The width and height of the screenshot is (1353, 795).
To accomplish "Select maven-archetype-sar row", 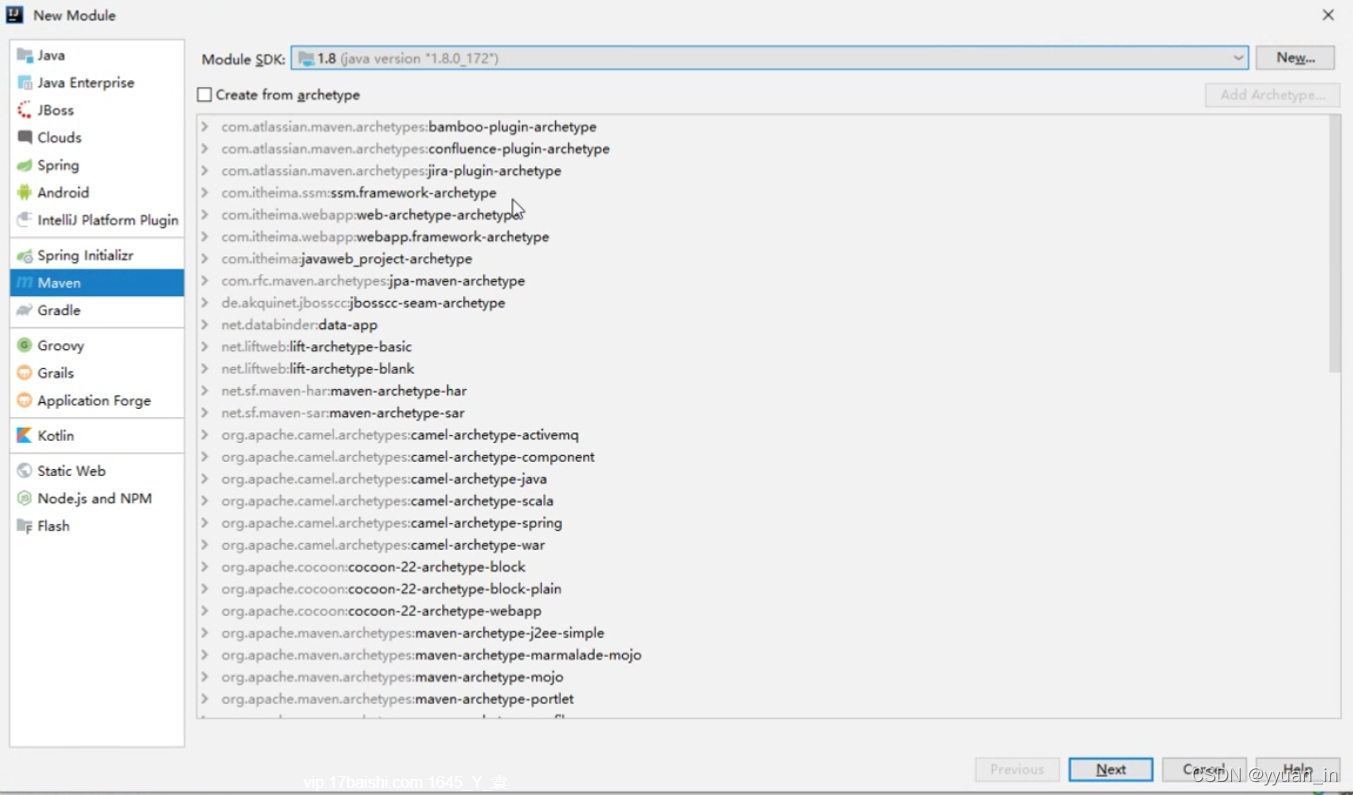I will (x=763, y=413).
